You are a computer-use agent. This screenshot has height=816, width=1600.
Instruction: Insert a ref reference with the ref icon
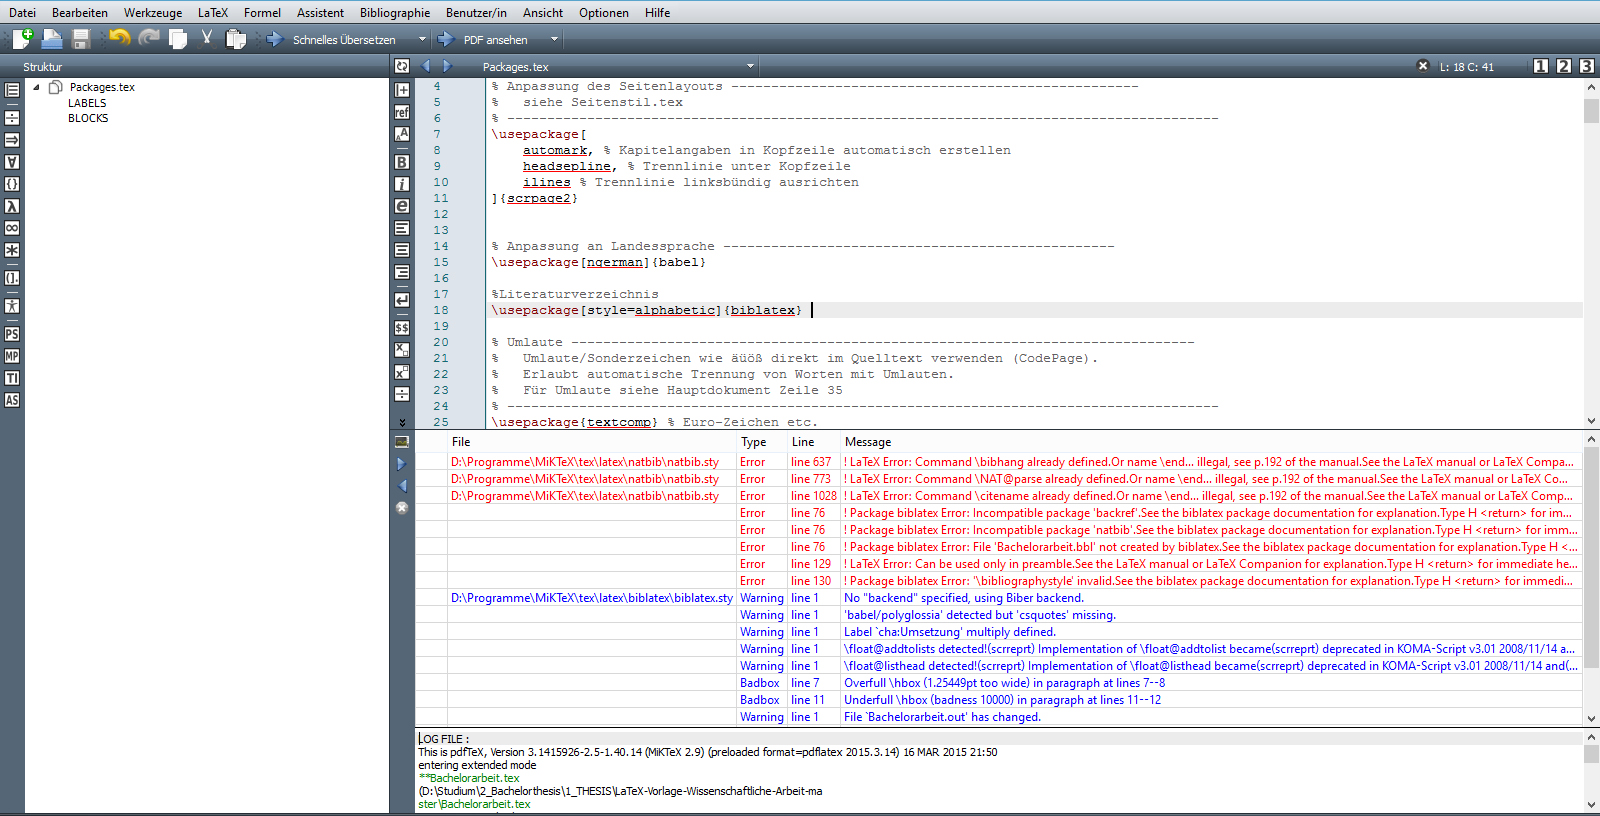point(402,112)
